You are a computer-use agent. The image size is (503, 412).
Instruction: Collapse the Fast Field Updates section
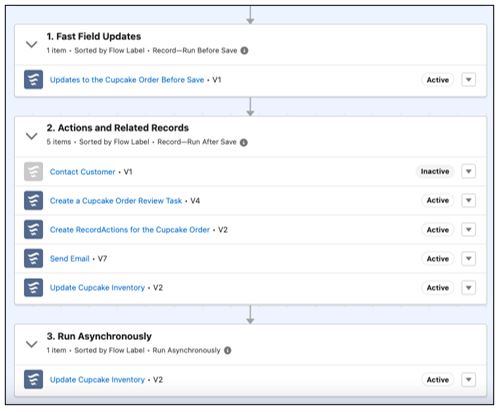tap(32, 44)
